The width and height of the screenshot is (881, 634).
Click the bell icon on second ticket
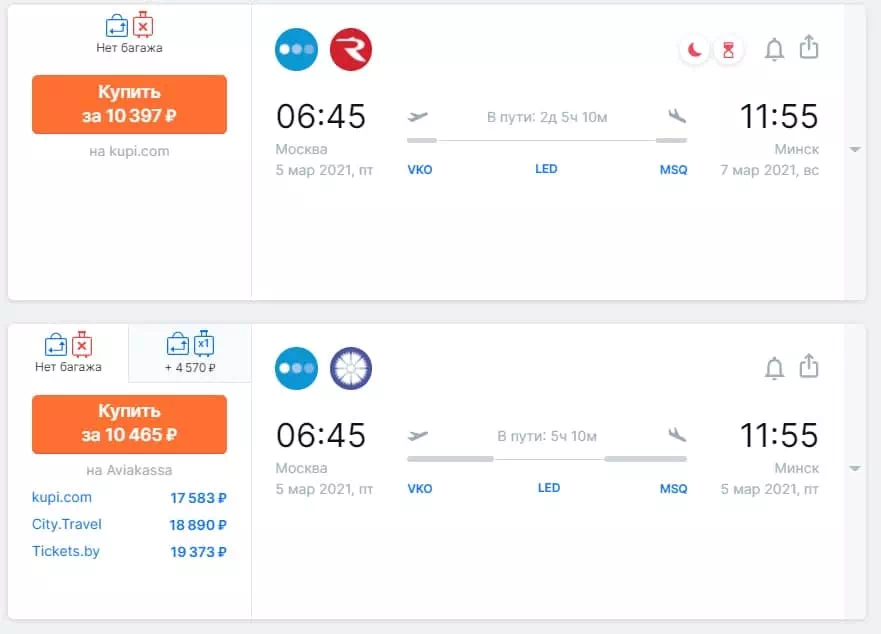(774, 368)
